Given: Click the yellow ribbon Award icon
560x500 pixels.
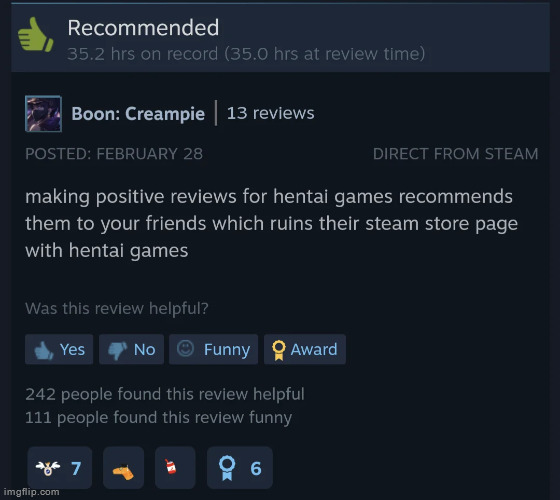Looking at the screenshot, I should (x=279, y=350).
